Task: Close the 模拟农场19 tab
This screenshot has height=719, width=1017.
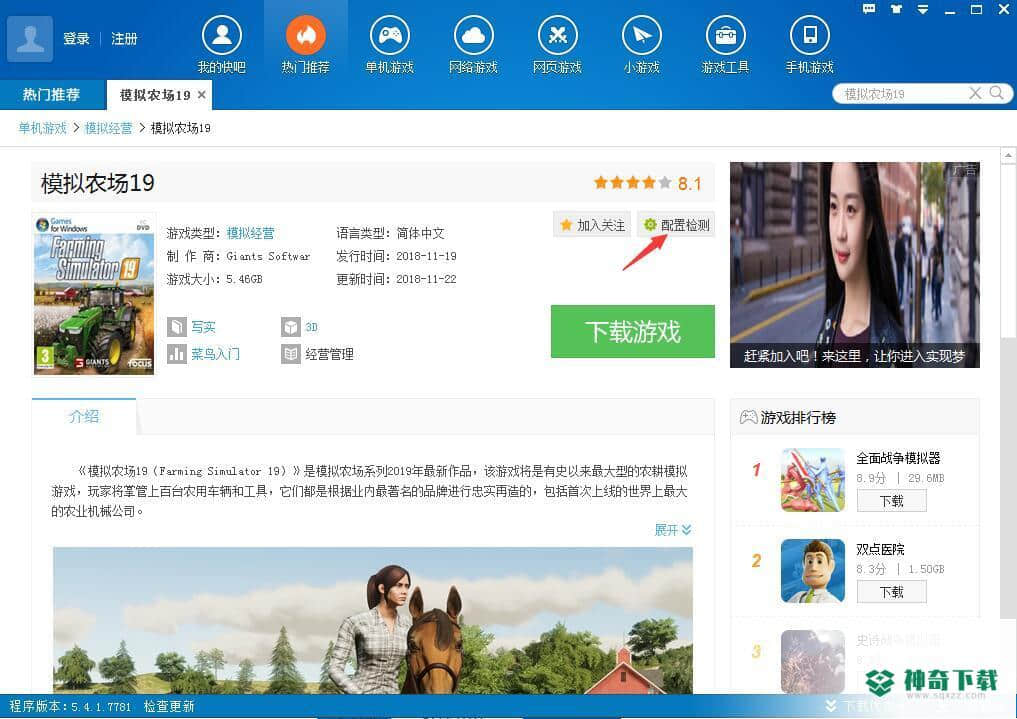Action: [202, 95]
